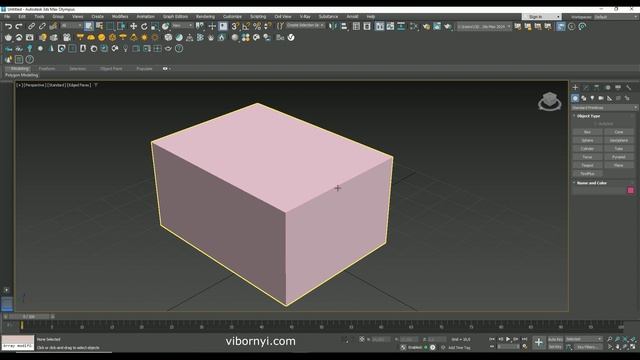Image resolution: width=640 pixels, height=360 pixels.
Task: Click the GeoSphere primitive button
Action: point(619,140)
